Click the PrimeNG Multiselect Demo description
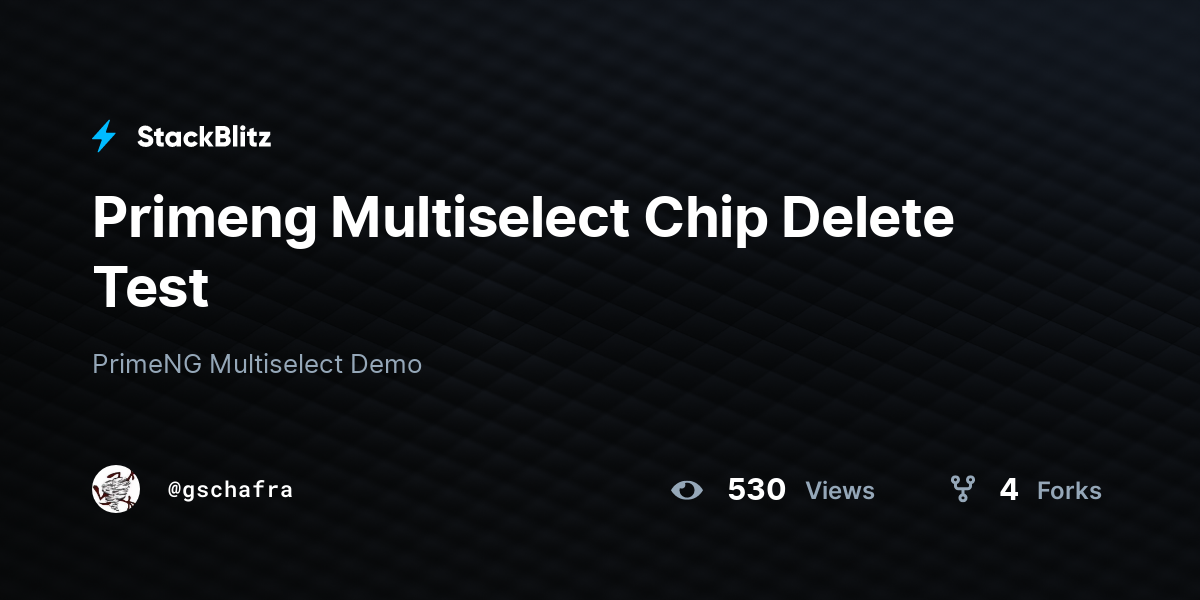 point(257,364)
